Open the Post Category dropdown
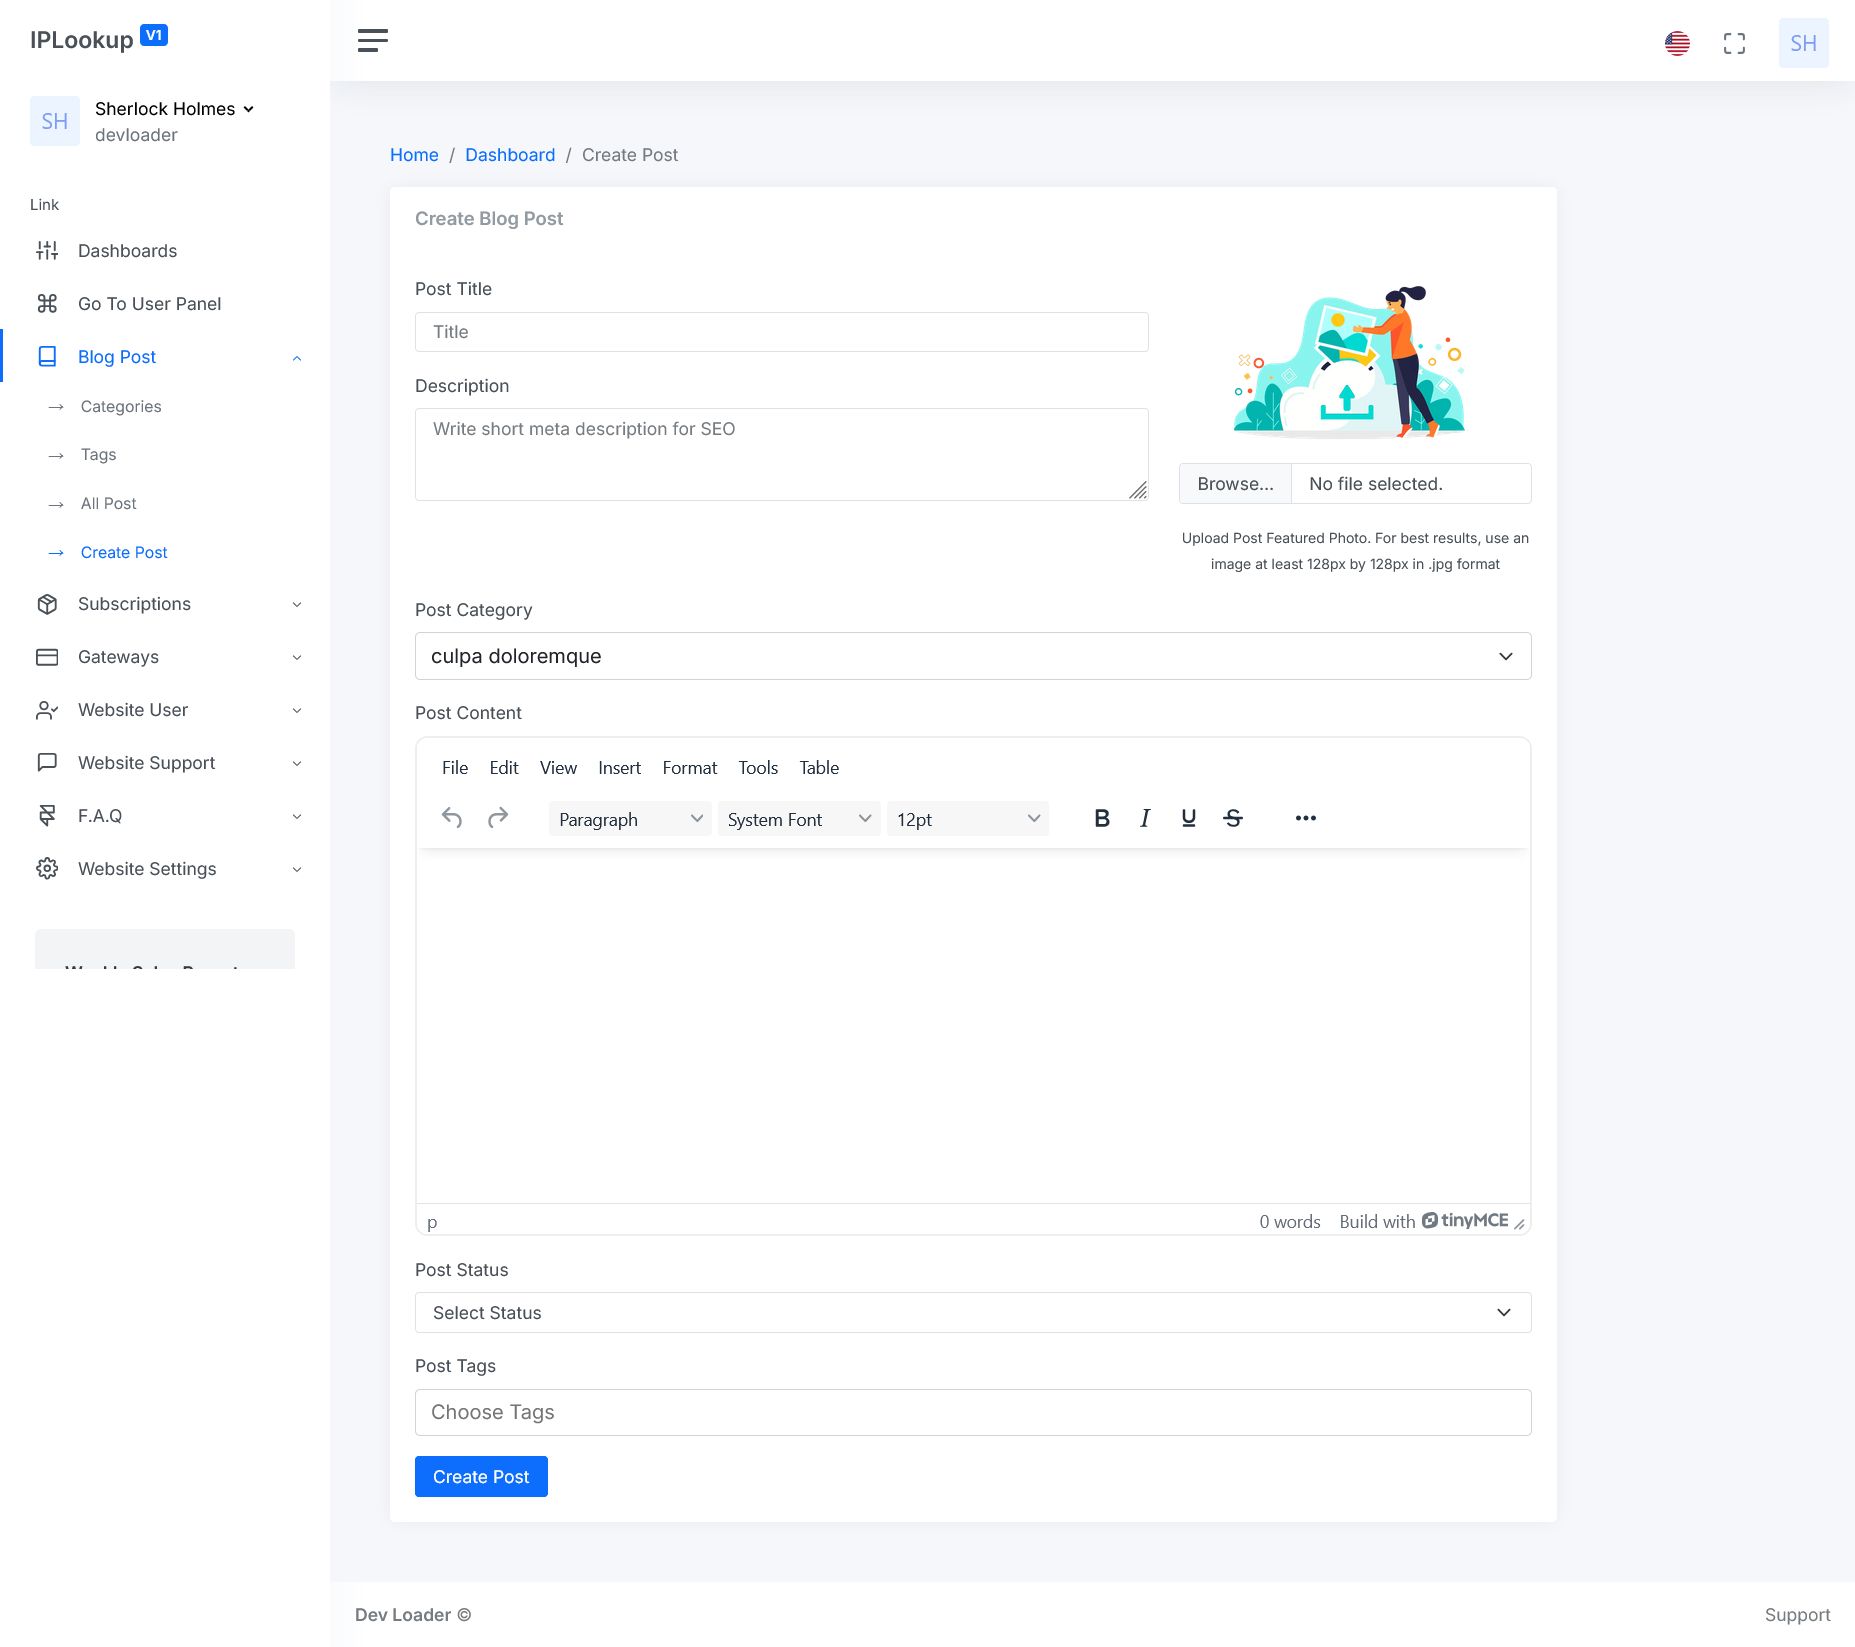 [973, 656]
